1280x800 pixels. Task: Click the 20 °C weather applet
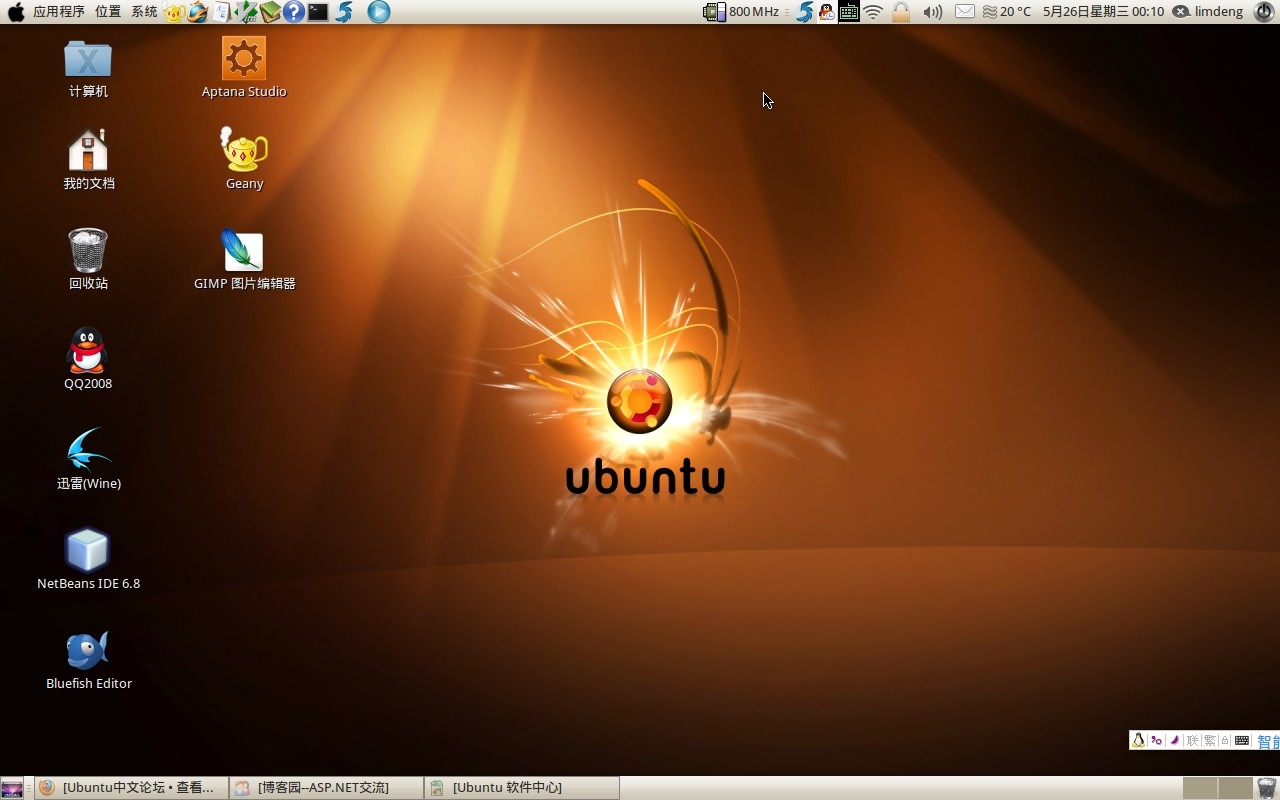coord(1007,12)
